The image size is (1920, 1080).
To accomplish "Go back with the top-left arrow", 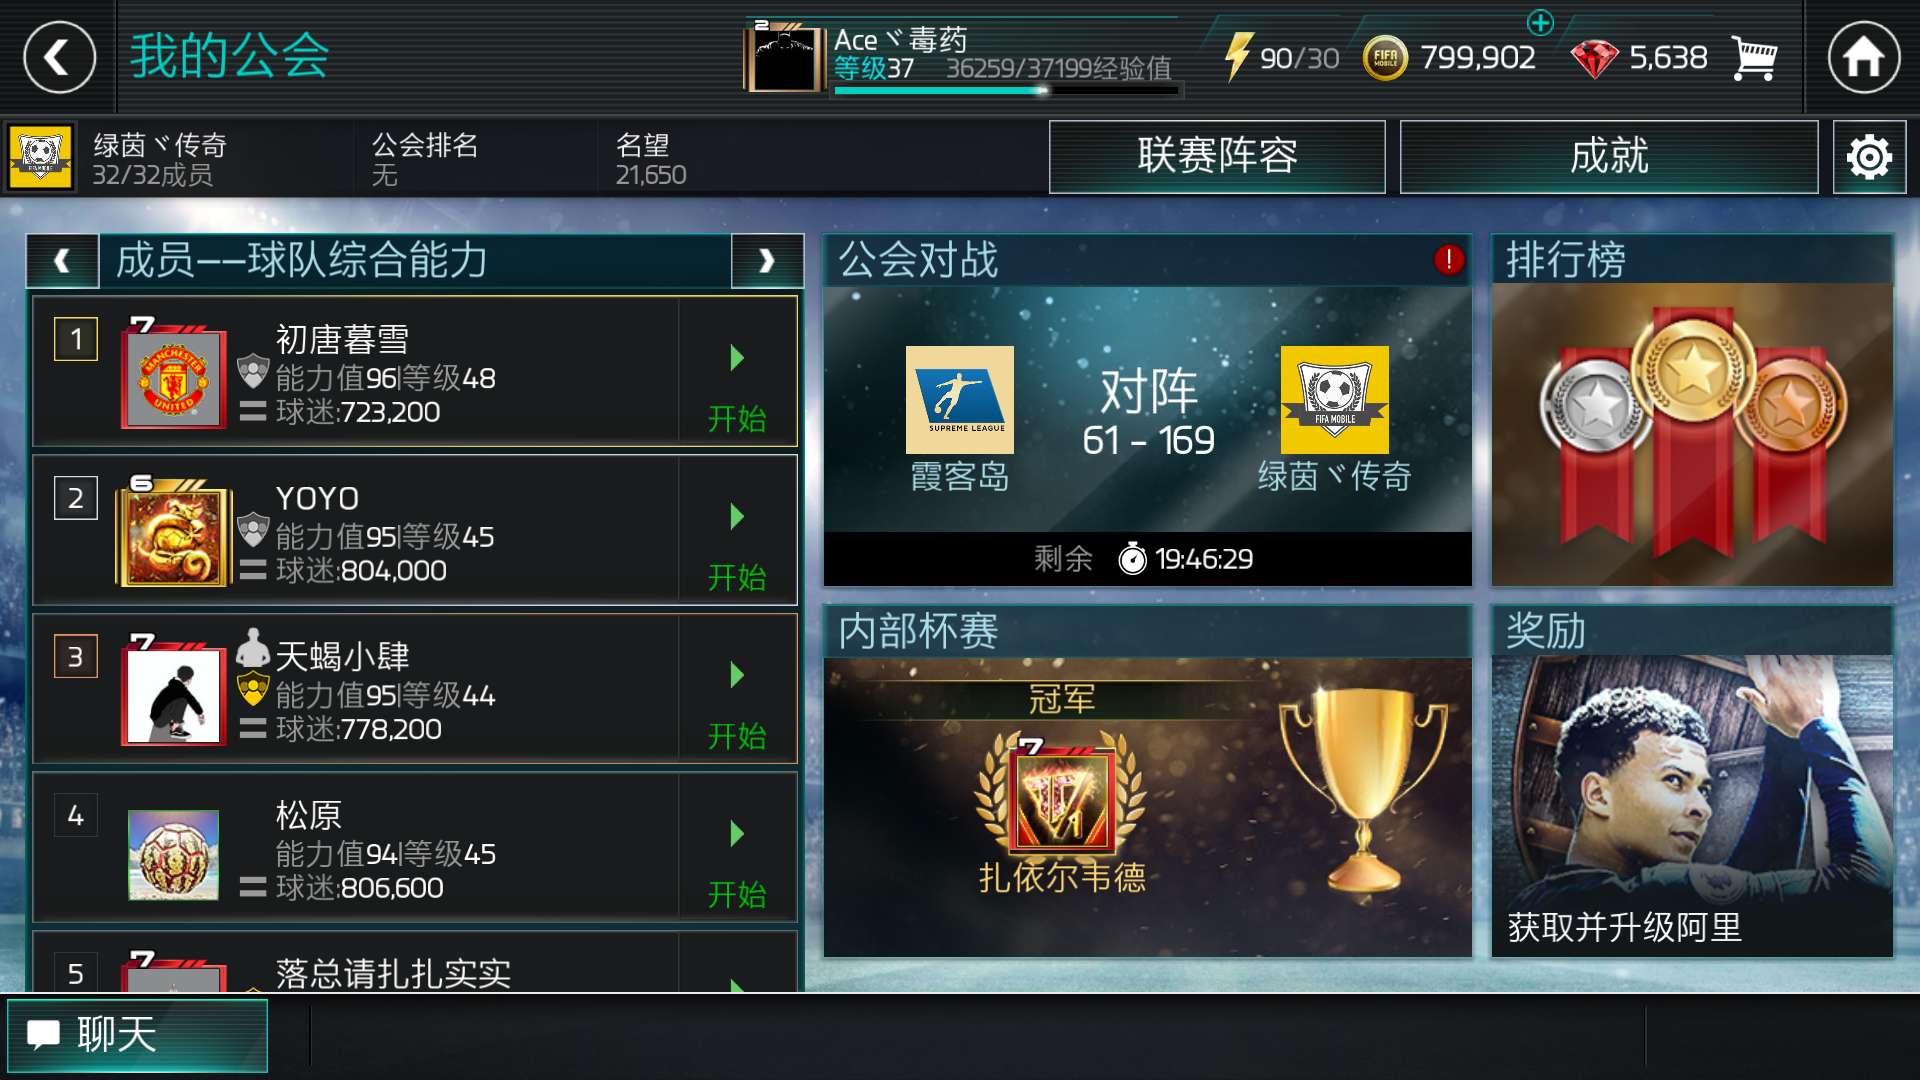I will [x=59, y=57].
